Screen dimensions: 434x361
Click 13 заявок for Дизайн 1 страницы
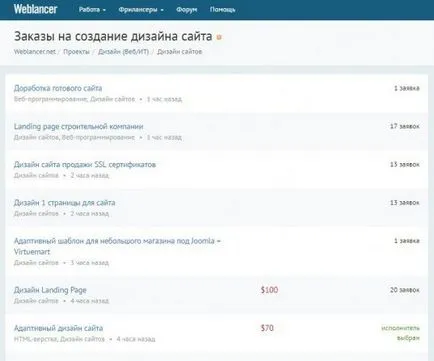point(405,203)
